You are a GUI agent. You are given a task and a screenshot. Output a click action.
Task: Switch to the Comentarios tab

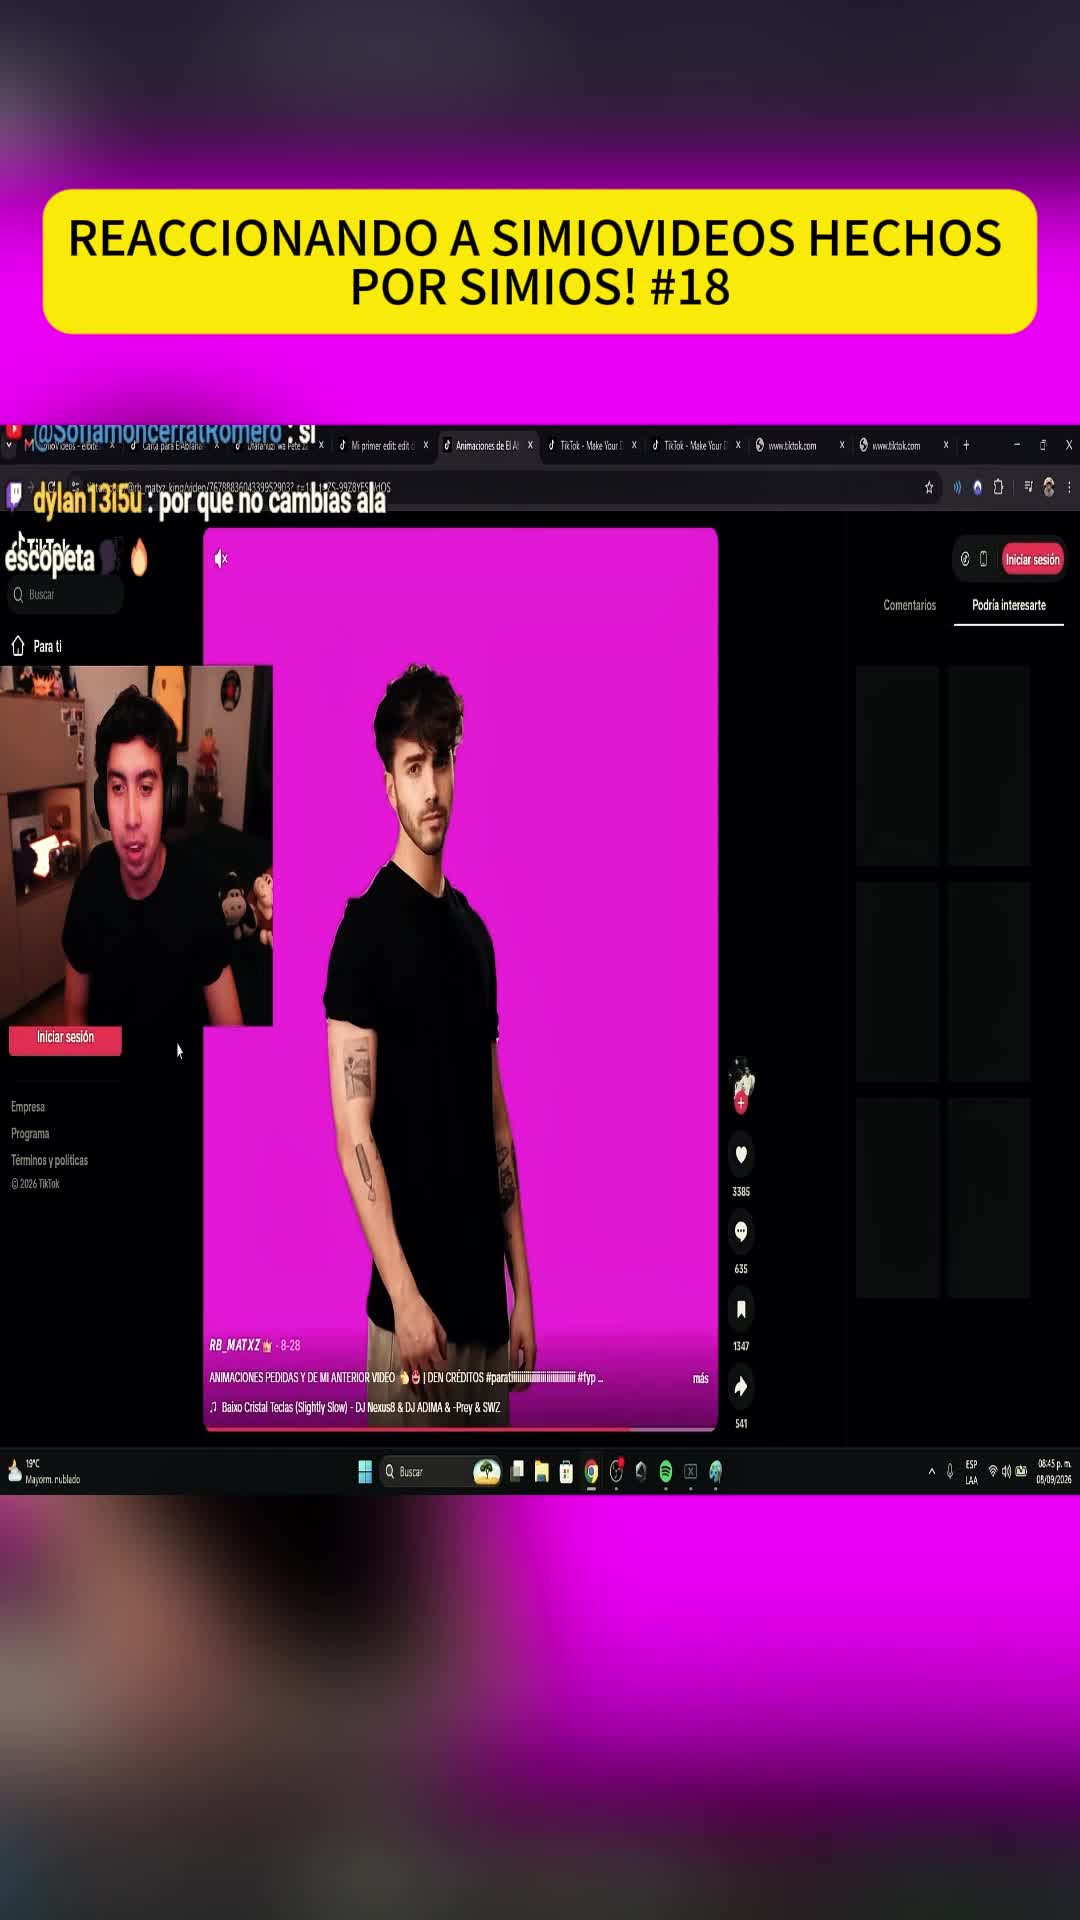click(x=909, y=605)
